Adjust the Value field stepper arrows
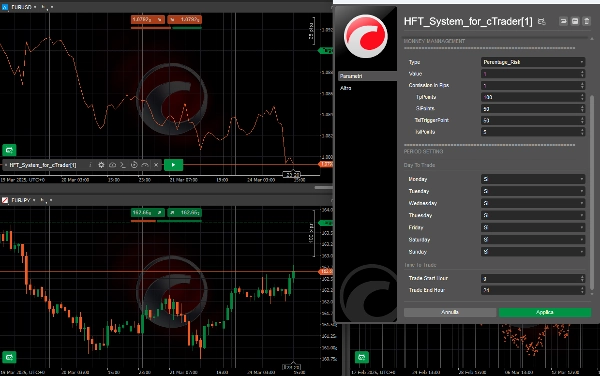Image resolution: width=600 pixels, height=376 pixels. [x=582, y=74]
